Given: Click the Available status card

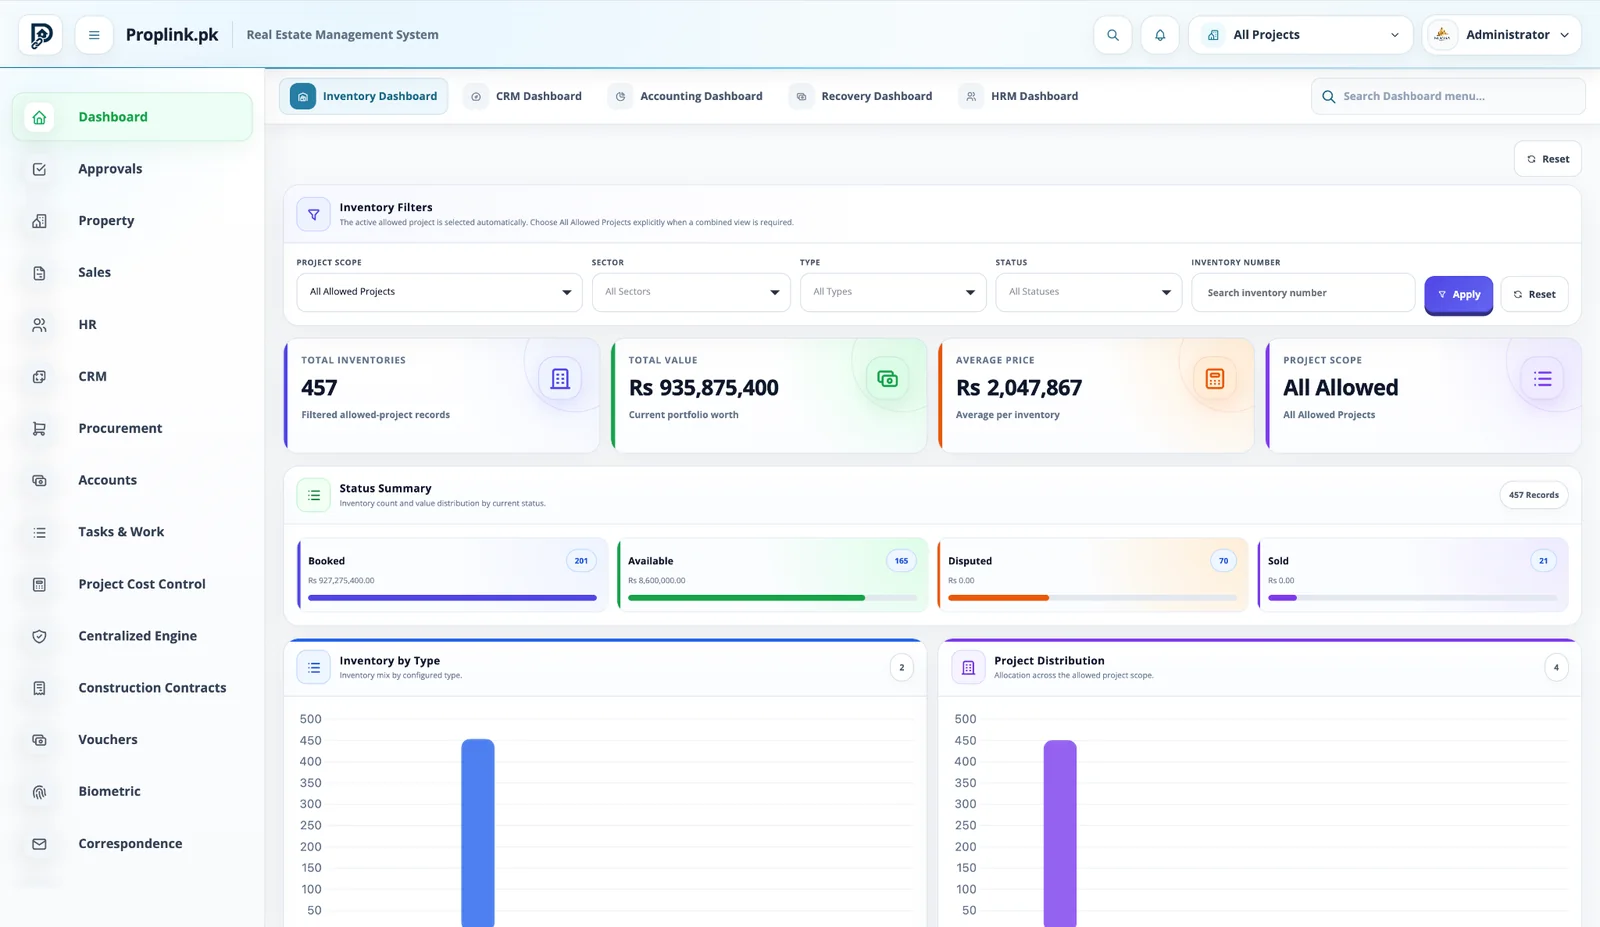Looking at the screenshot, I should pyautogui.click(x=772, y=575).
